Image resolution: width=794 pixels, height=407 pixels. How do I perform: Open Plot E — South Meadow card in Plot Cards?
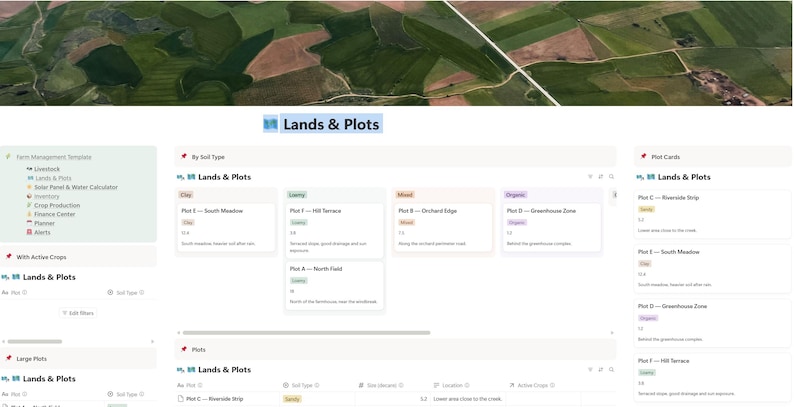click(x=712, y=269)
